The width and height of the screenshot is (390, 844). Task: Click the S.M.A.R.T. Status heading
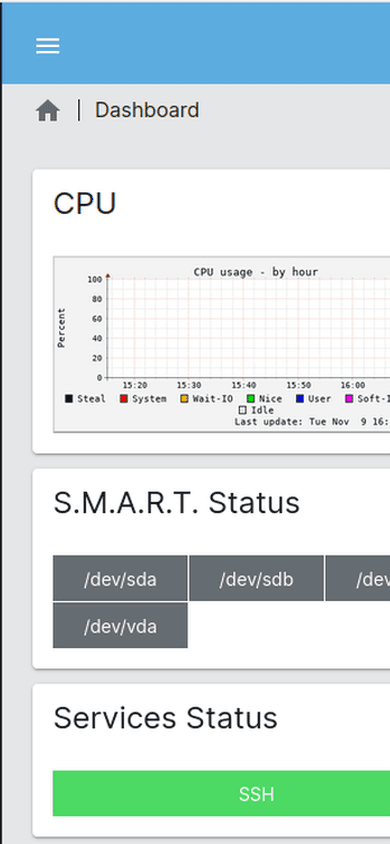tap(176, 503)
